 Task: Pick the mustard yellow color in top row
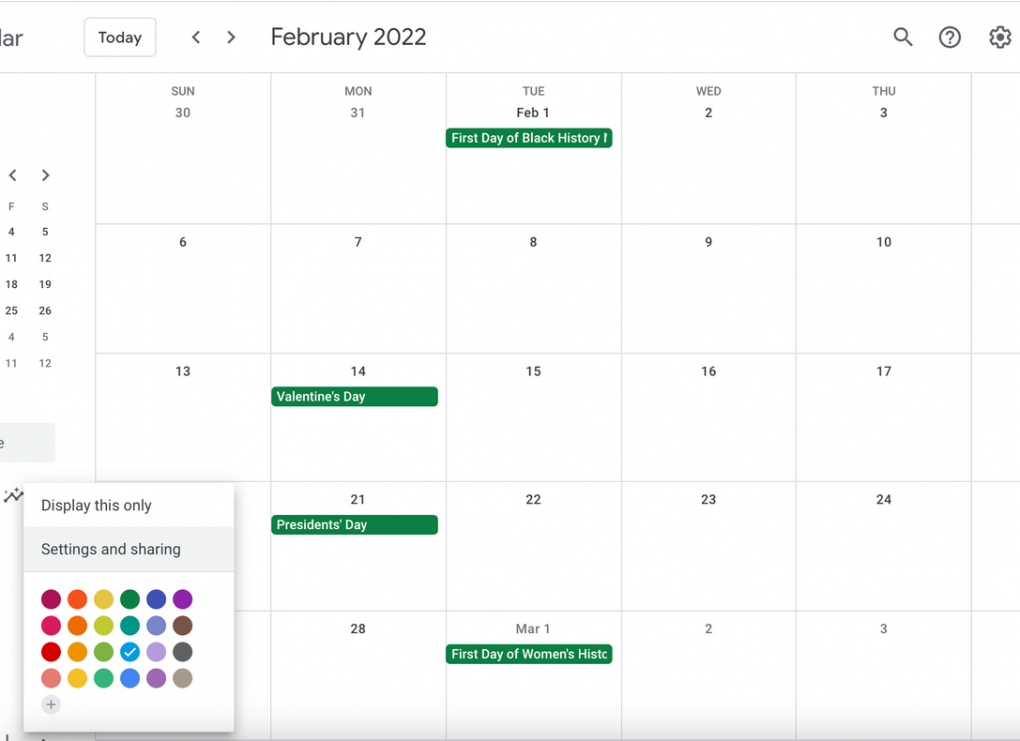(x=103, y=599)
